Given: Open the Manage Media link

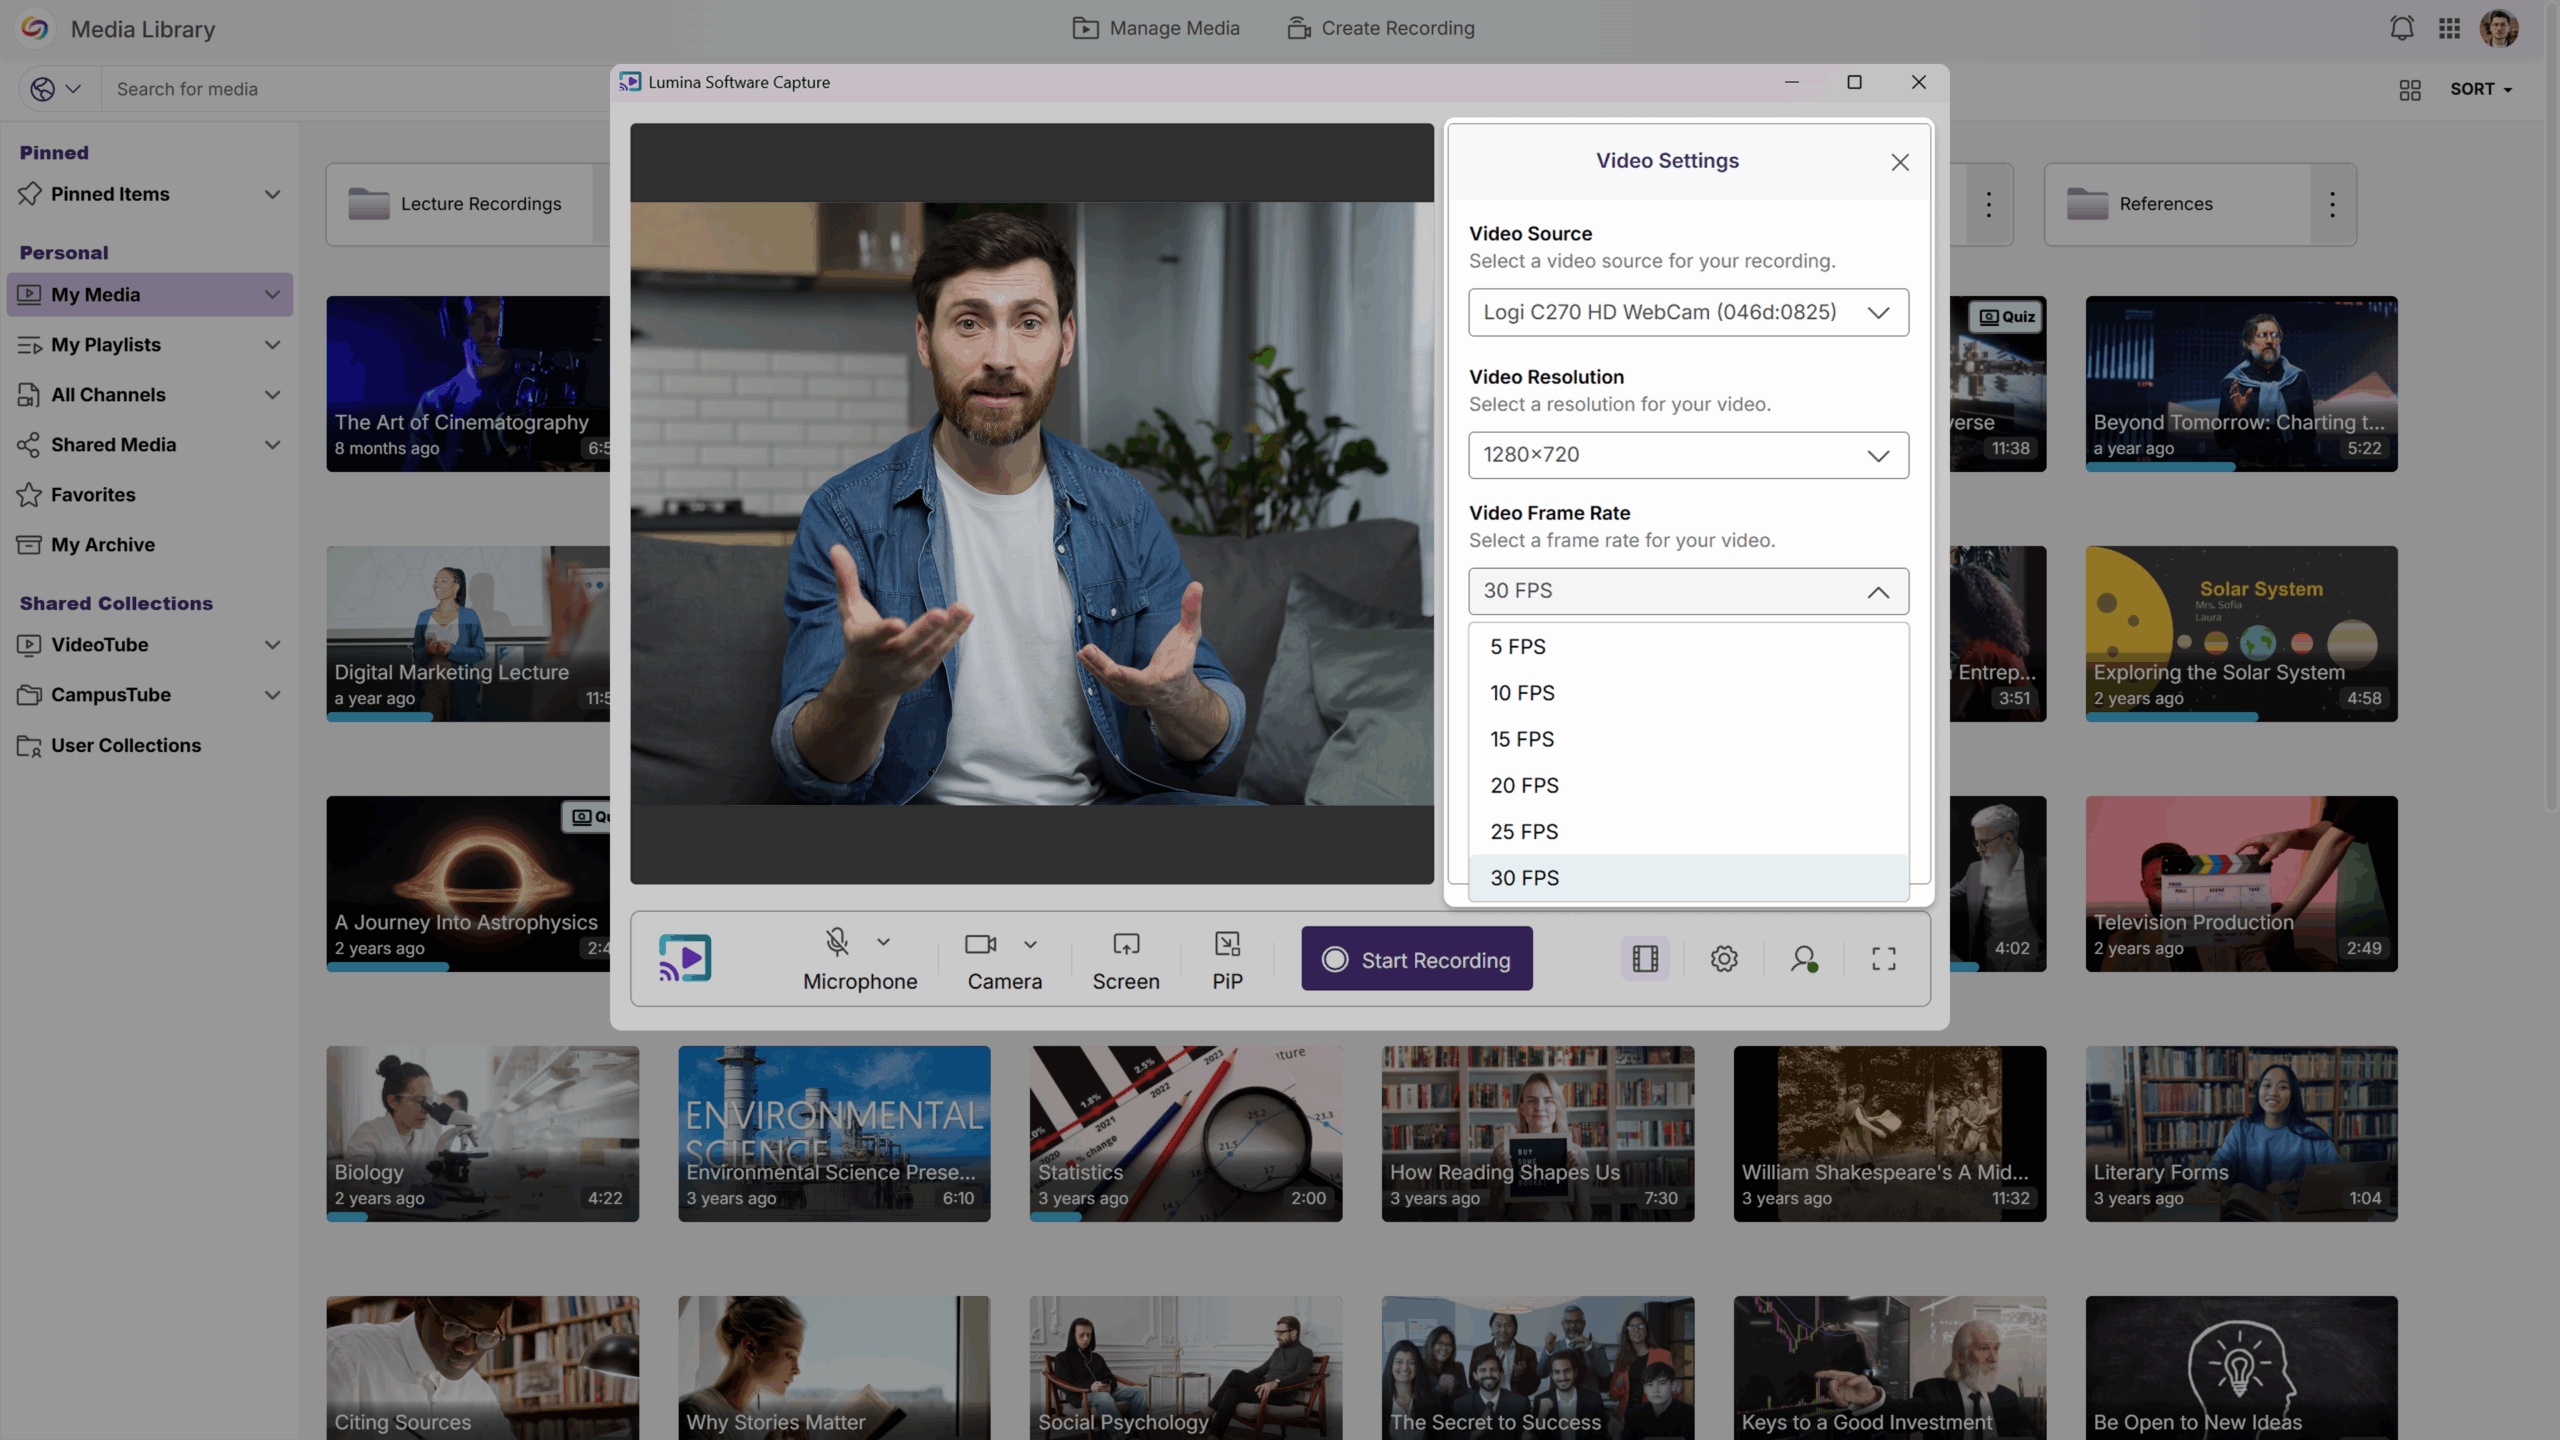Looking at the screenshot, I should point(1156,28).
